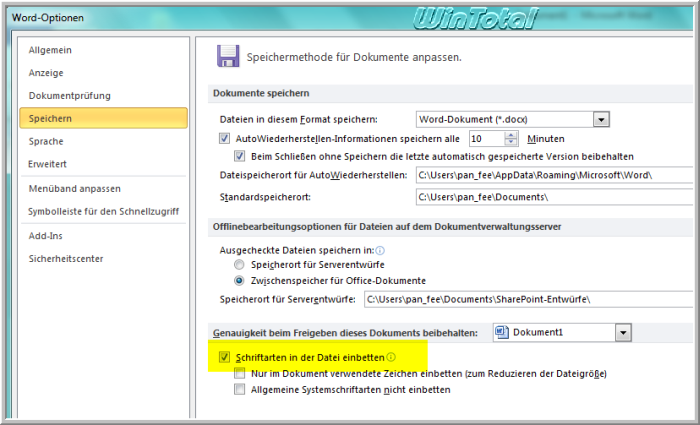The width and height of the screenshot is (700, 425).
Task: Click the AutoRecover minutes input field
Action: [487, 139]
